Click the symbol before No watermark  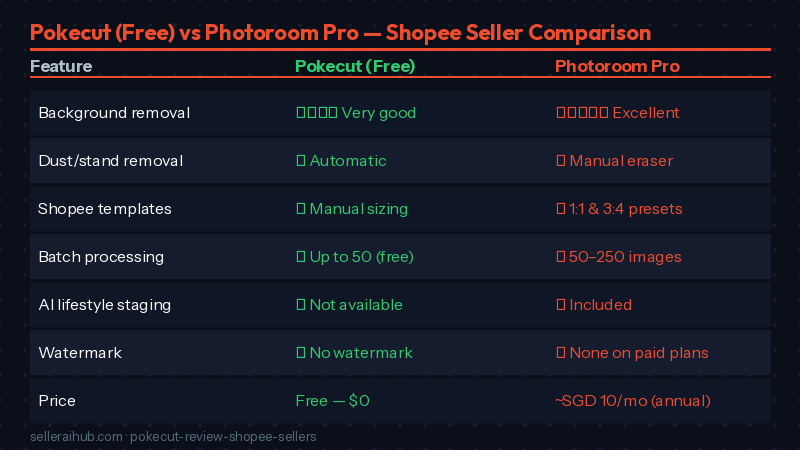point(300,353)
